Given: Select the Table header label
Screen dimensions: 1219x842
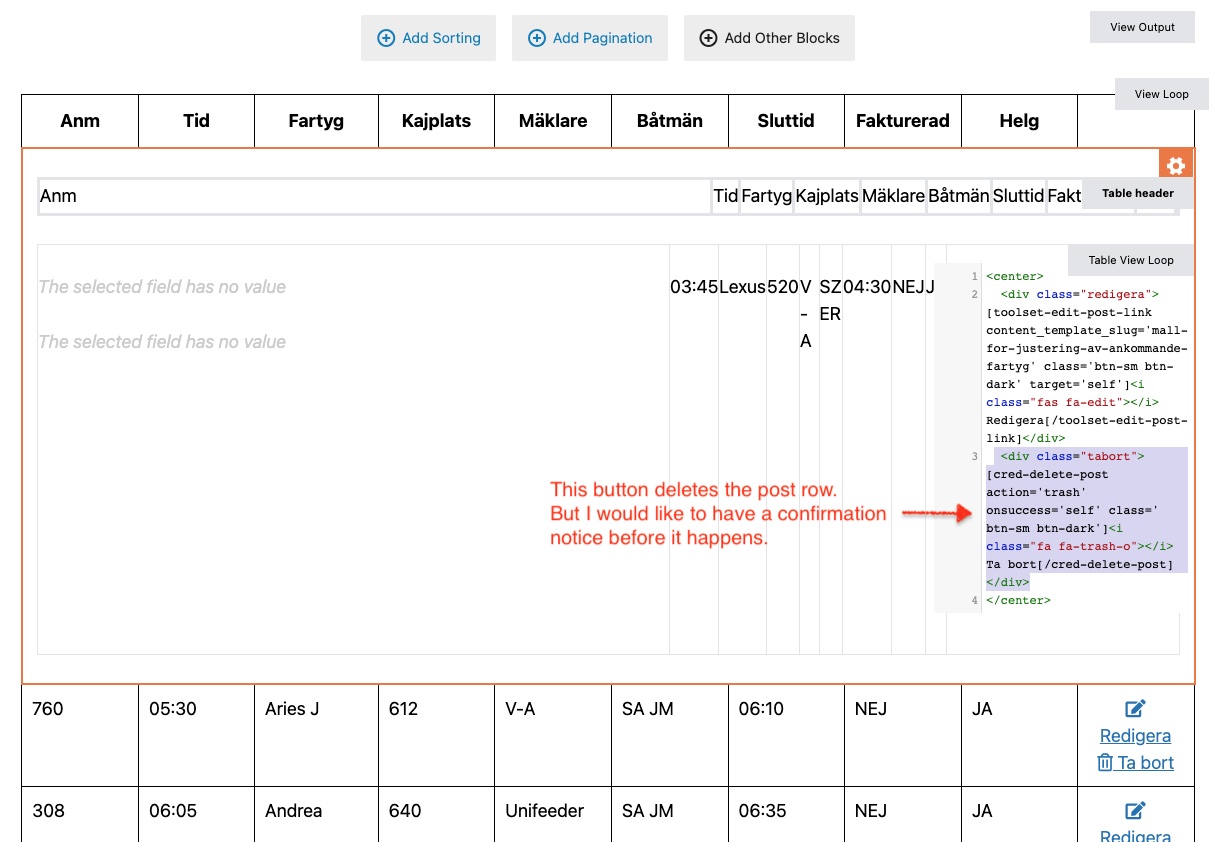Looking at the screenshot, I should pyautogui.click(x=1138, y=193).
